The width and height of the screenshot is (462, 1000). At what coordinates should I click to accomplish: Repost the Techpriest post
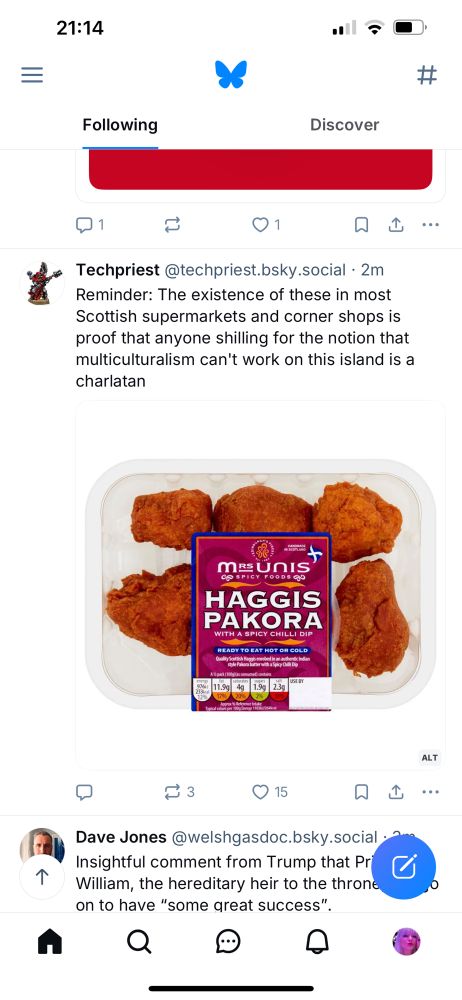pos(179,792)
